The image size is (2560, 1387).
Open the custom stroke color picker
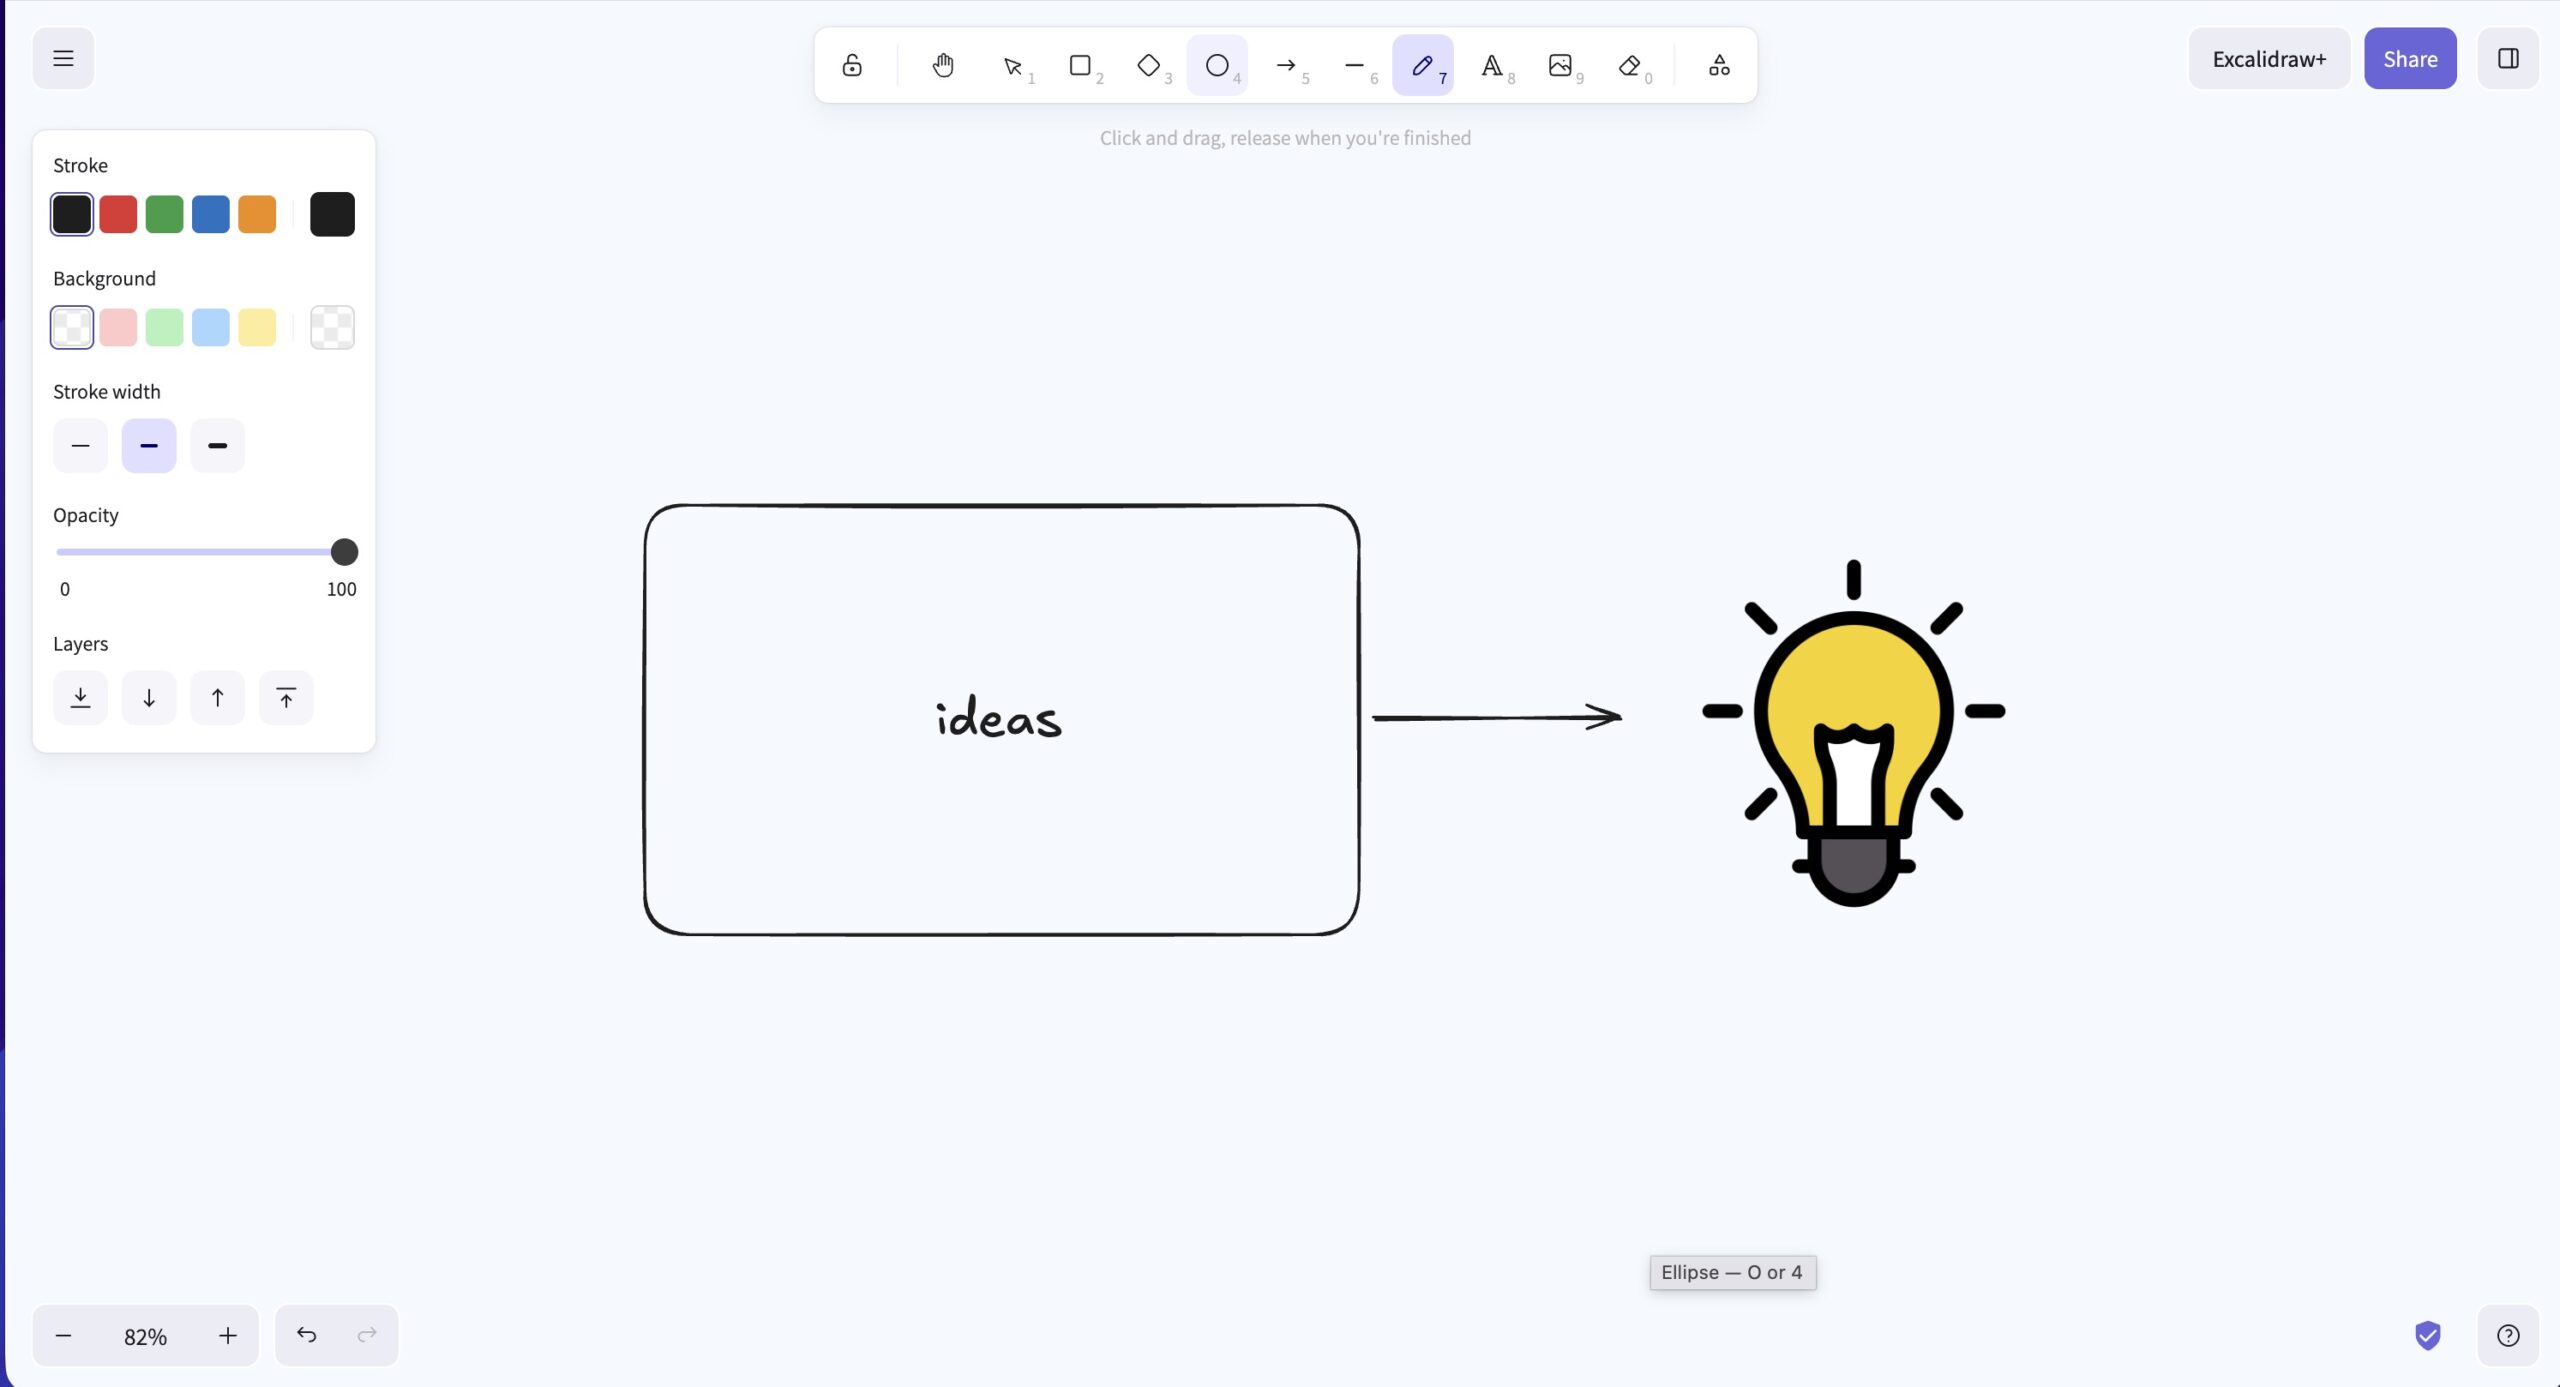(332, 214)
